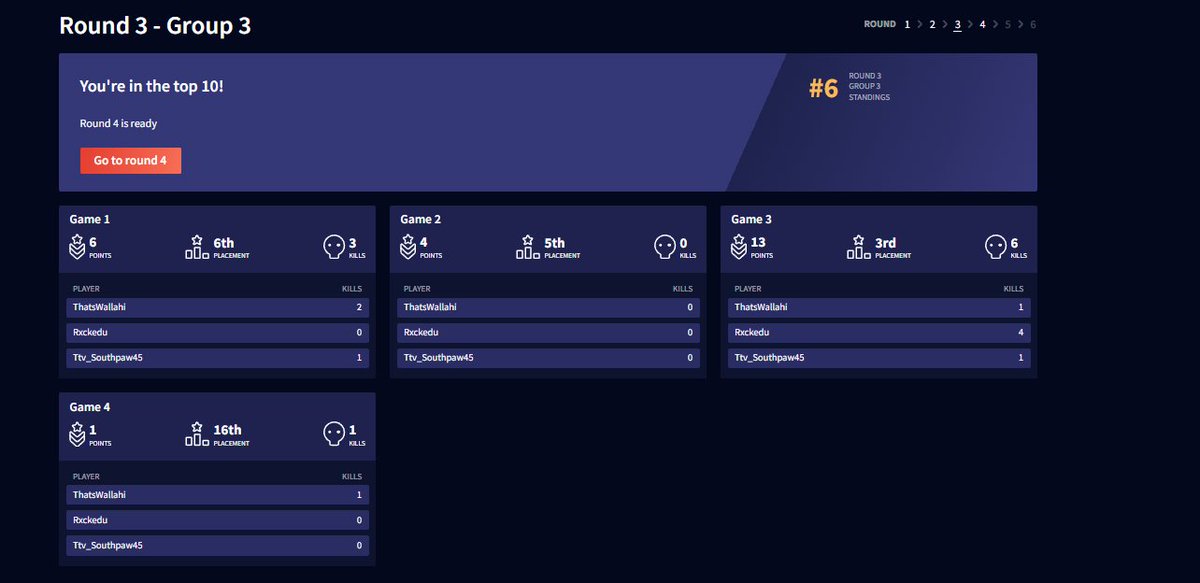The image size is (1200, 583).
Task: Click Game 1 PLAYER column header
Action: point(87,289)
